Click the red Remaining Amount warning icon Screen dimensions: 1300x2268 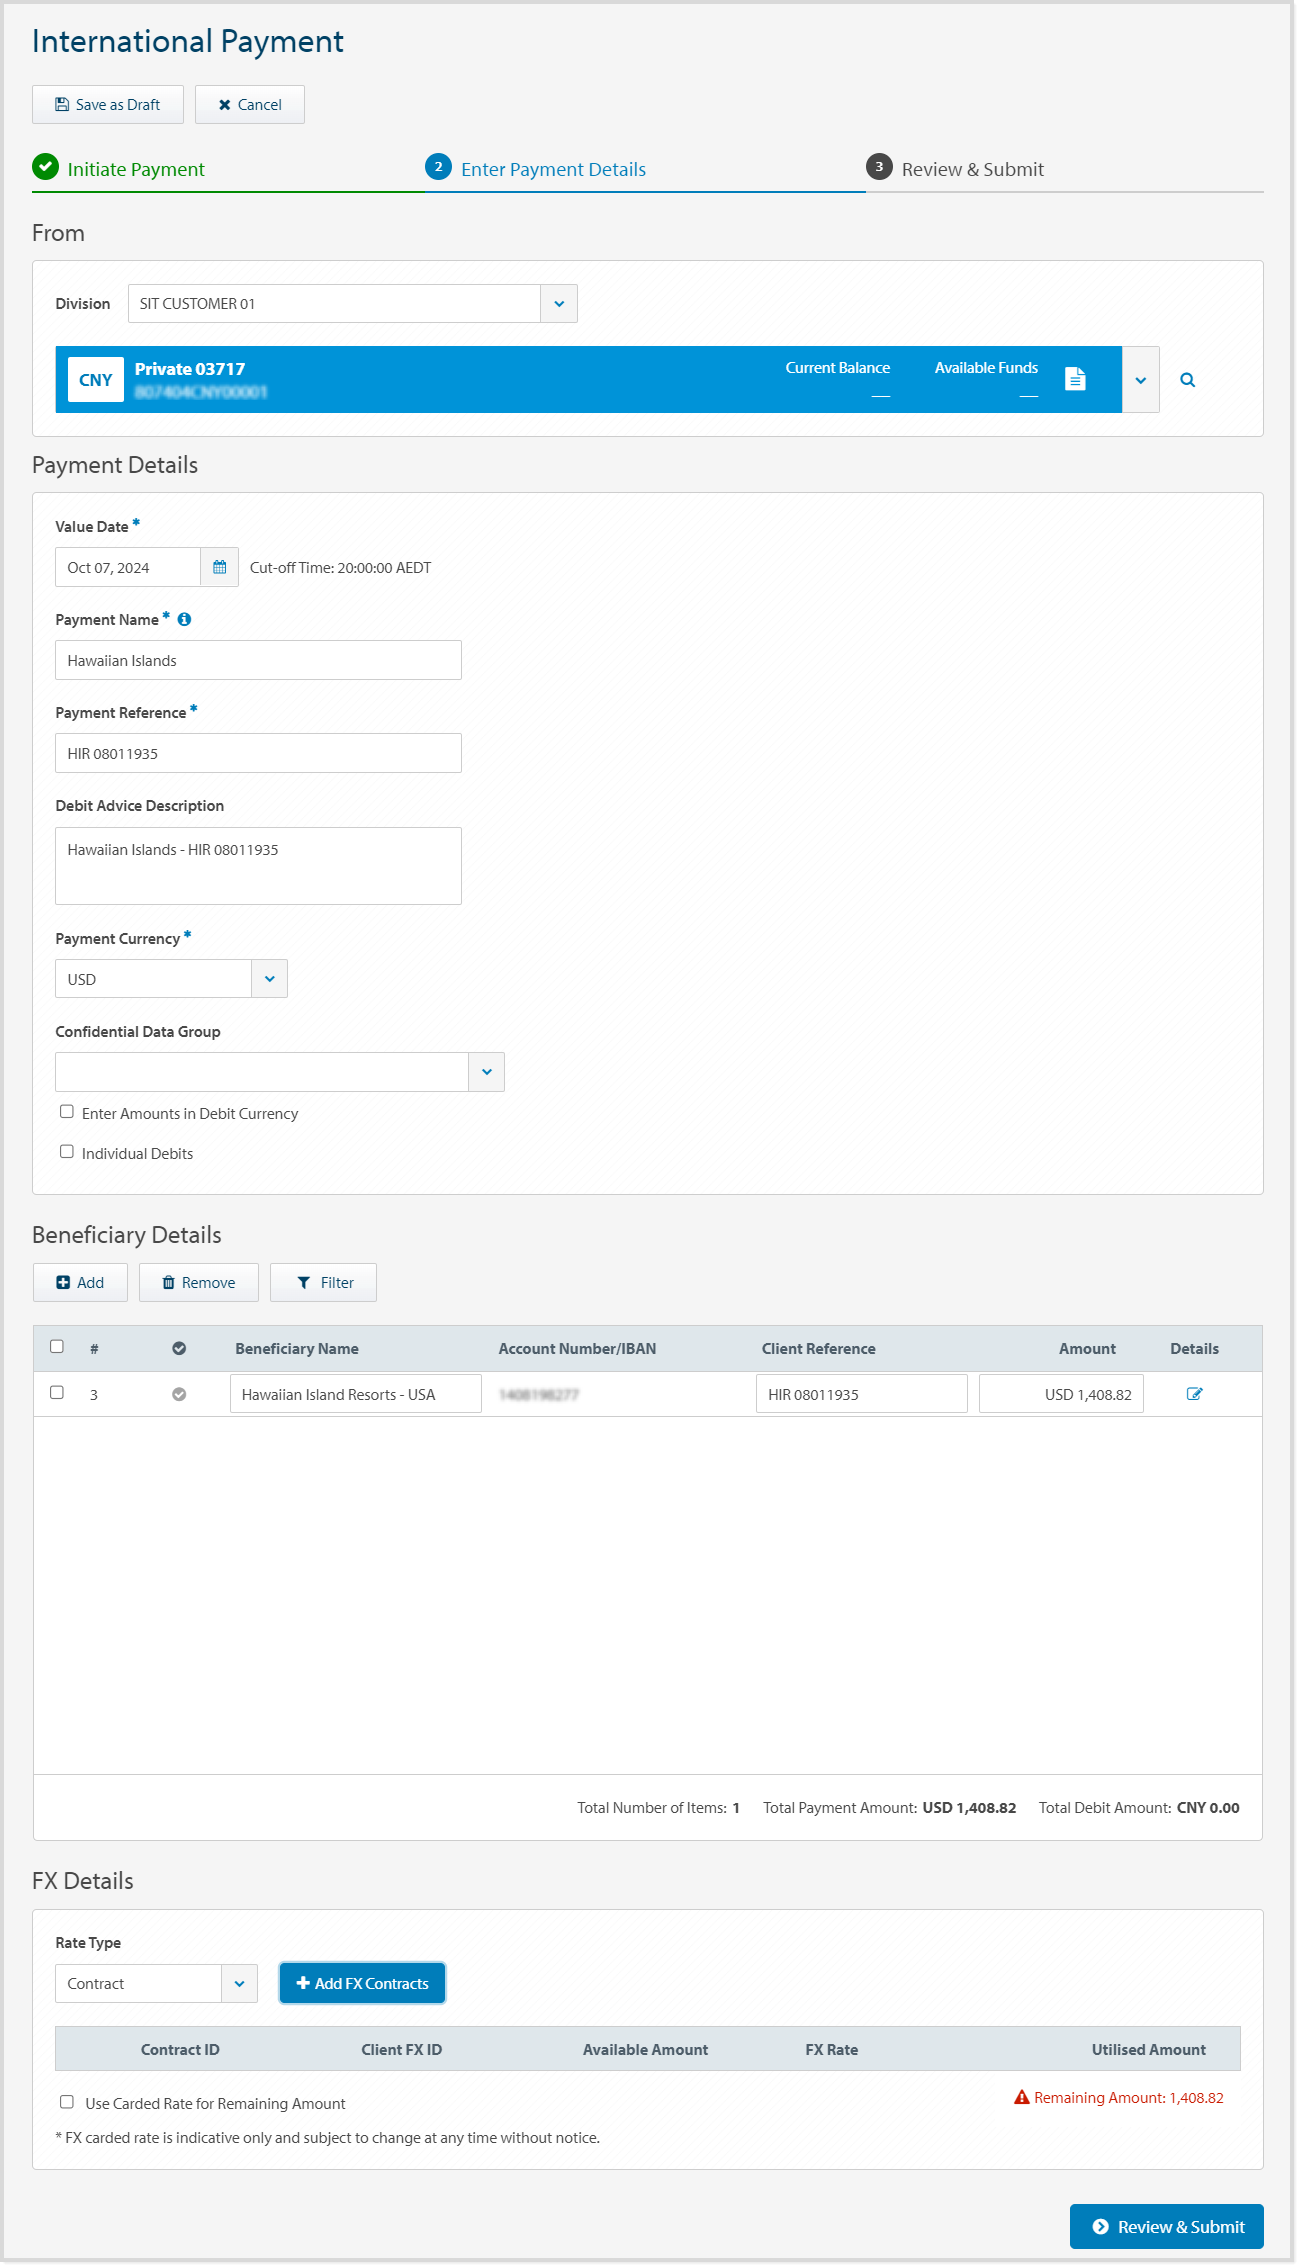[1021, 2098]
